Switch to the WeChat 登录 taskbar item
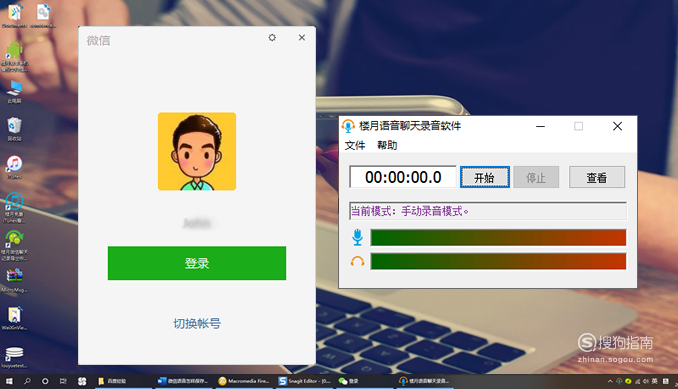The width and height of the screenshot is (678, 389). click(365, 381)
